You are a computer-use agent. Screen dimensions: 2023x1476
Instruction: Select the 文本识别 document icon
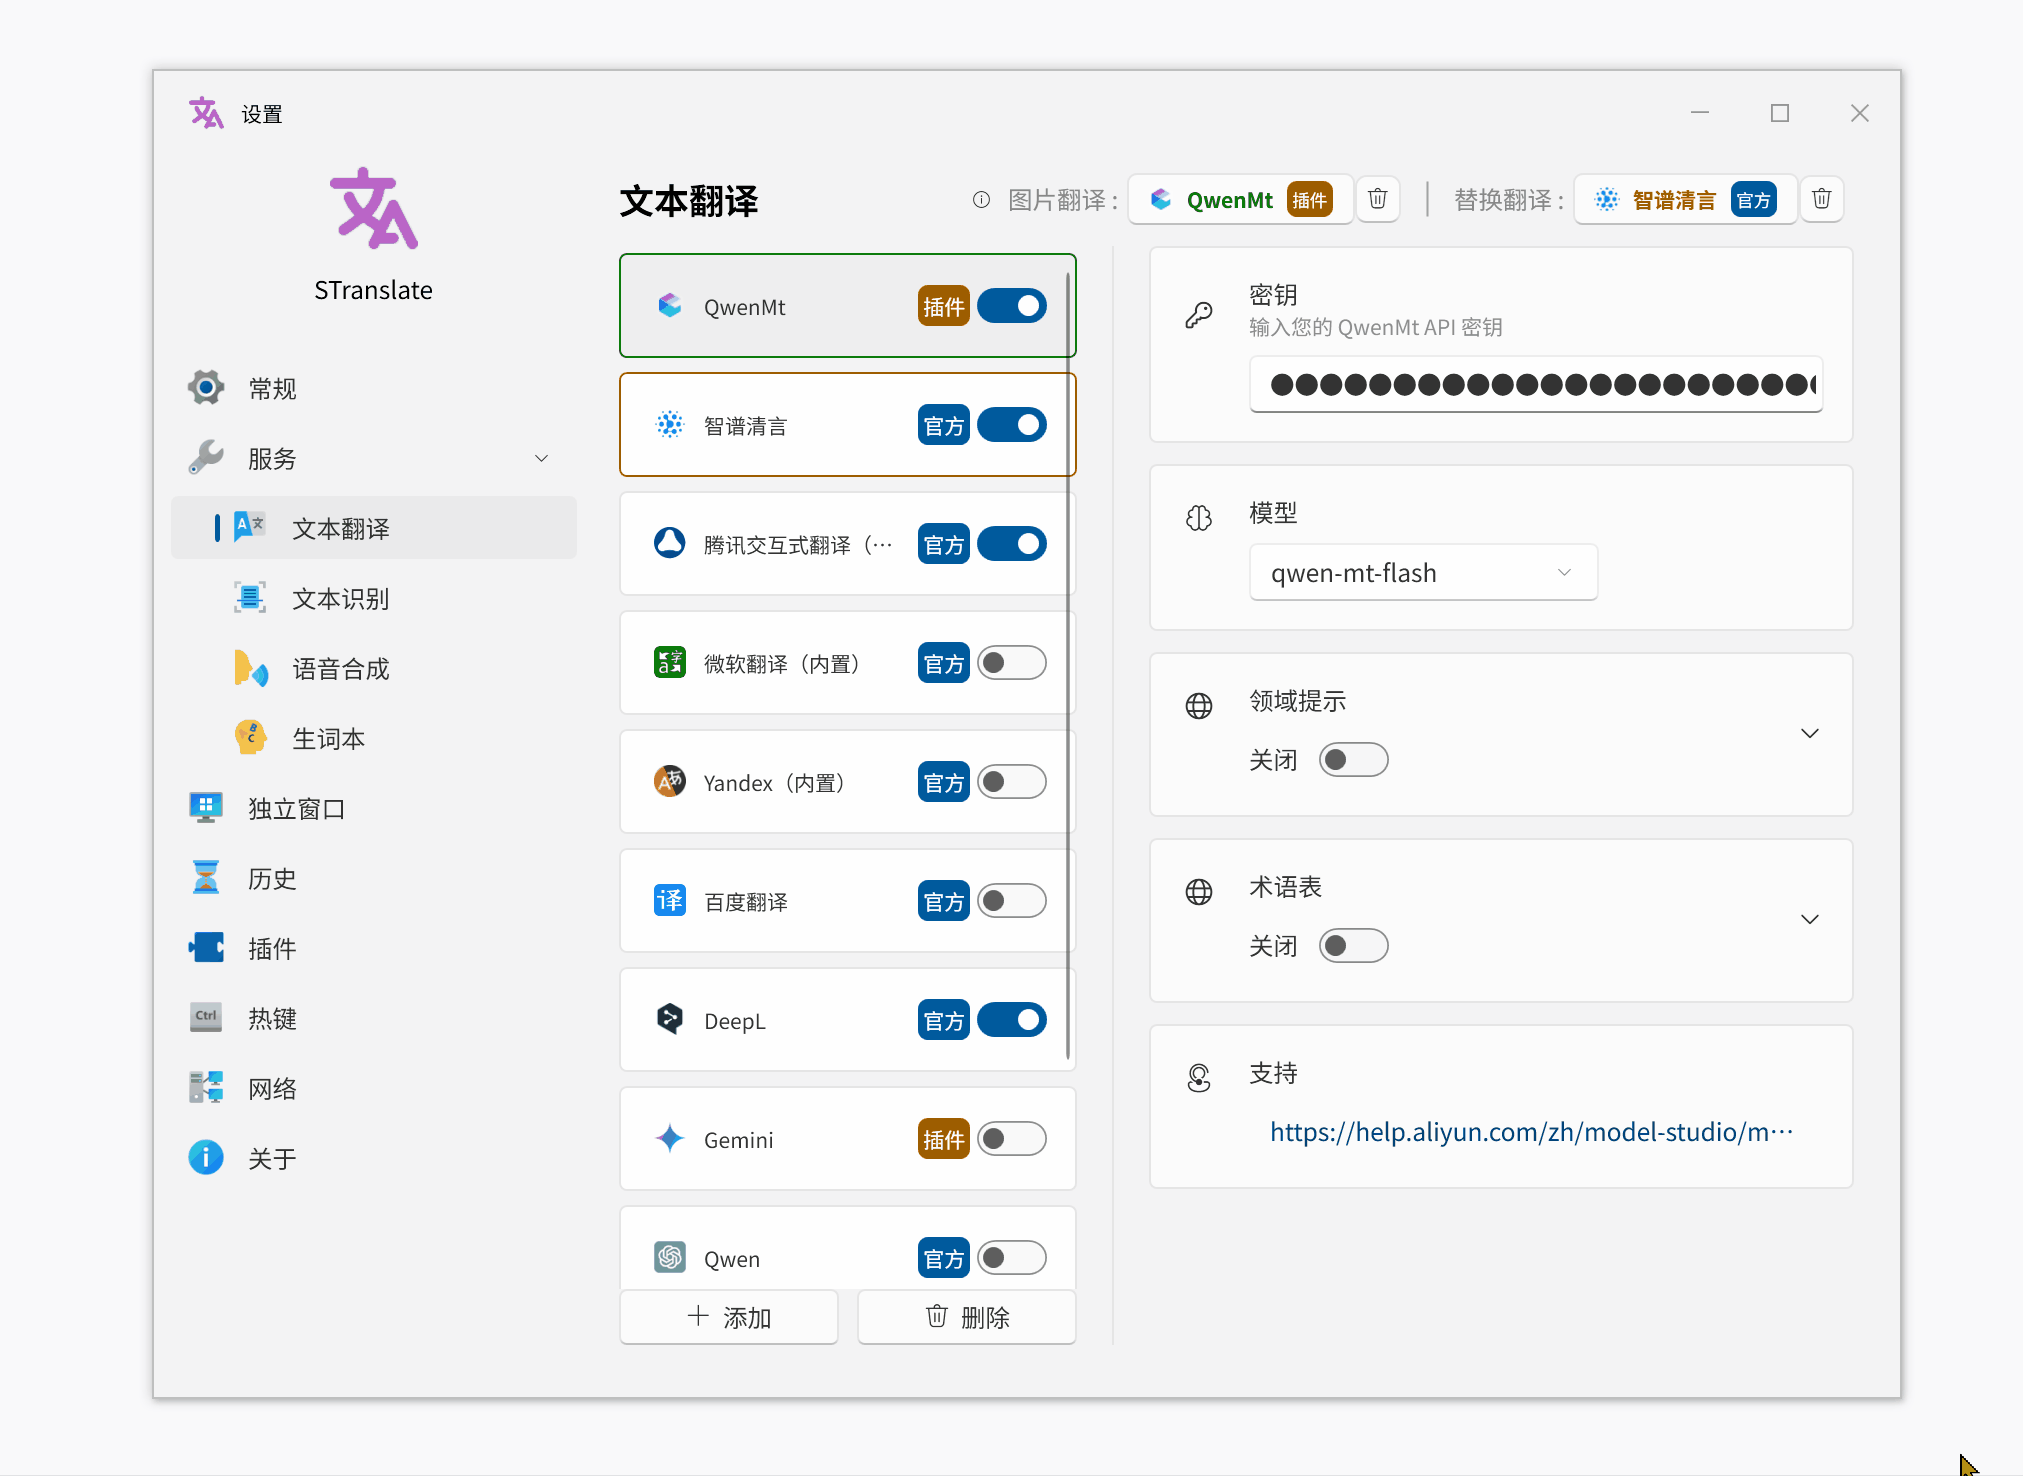tap(249, 597)
